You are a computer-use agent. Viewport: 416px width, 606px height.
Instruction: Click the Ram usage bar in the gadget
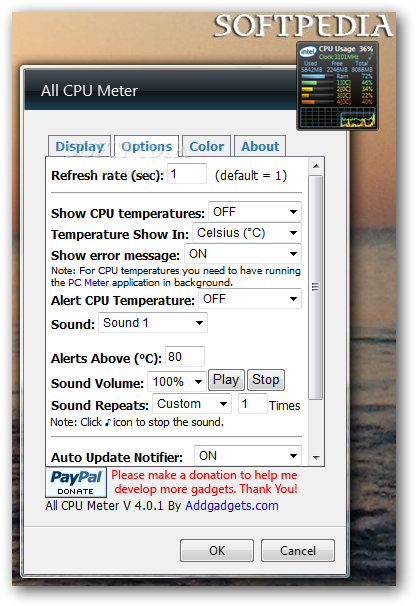point(317,77)
